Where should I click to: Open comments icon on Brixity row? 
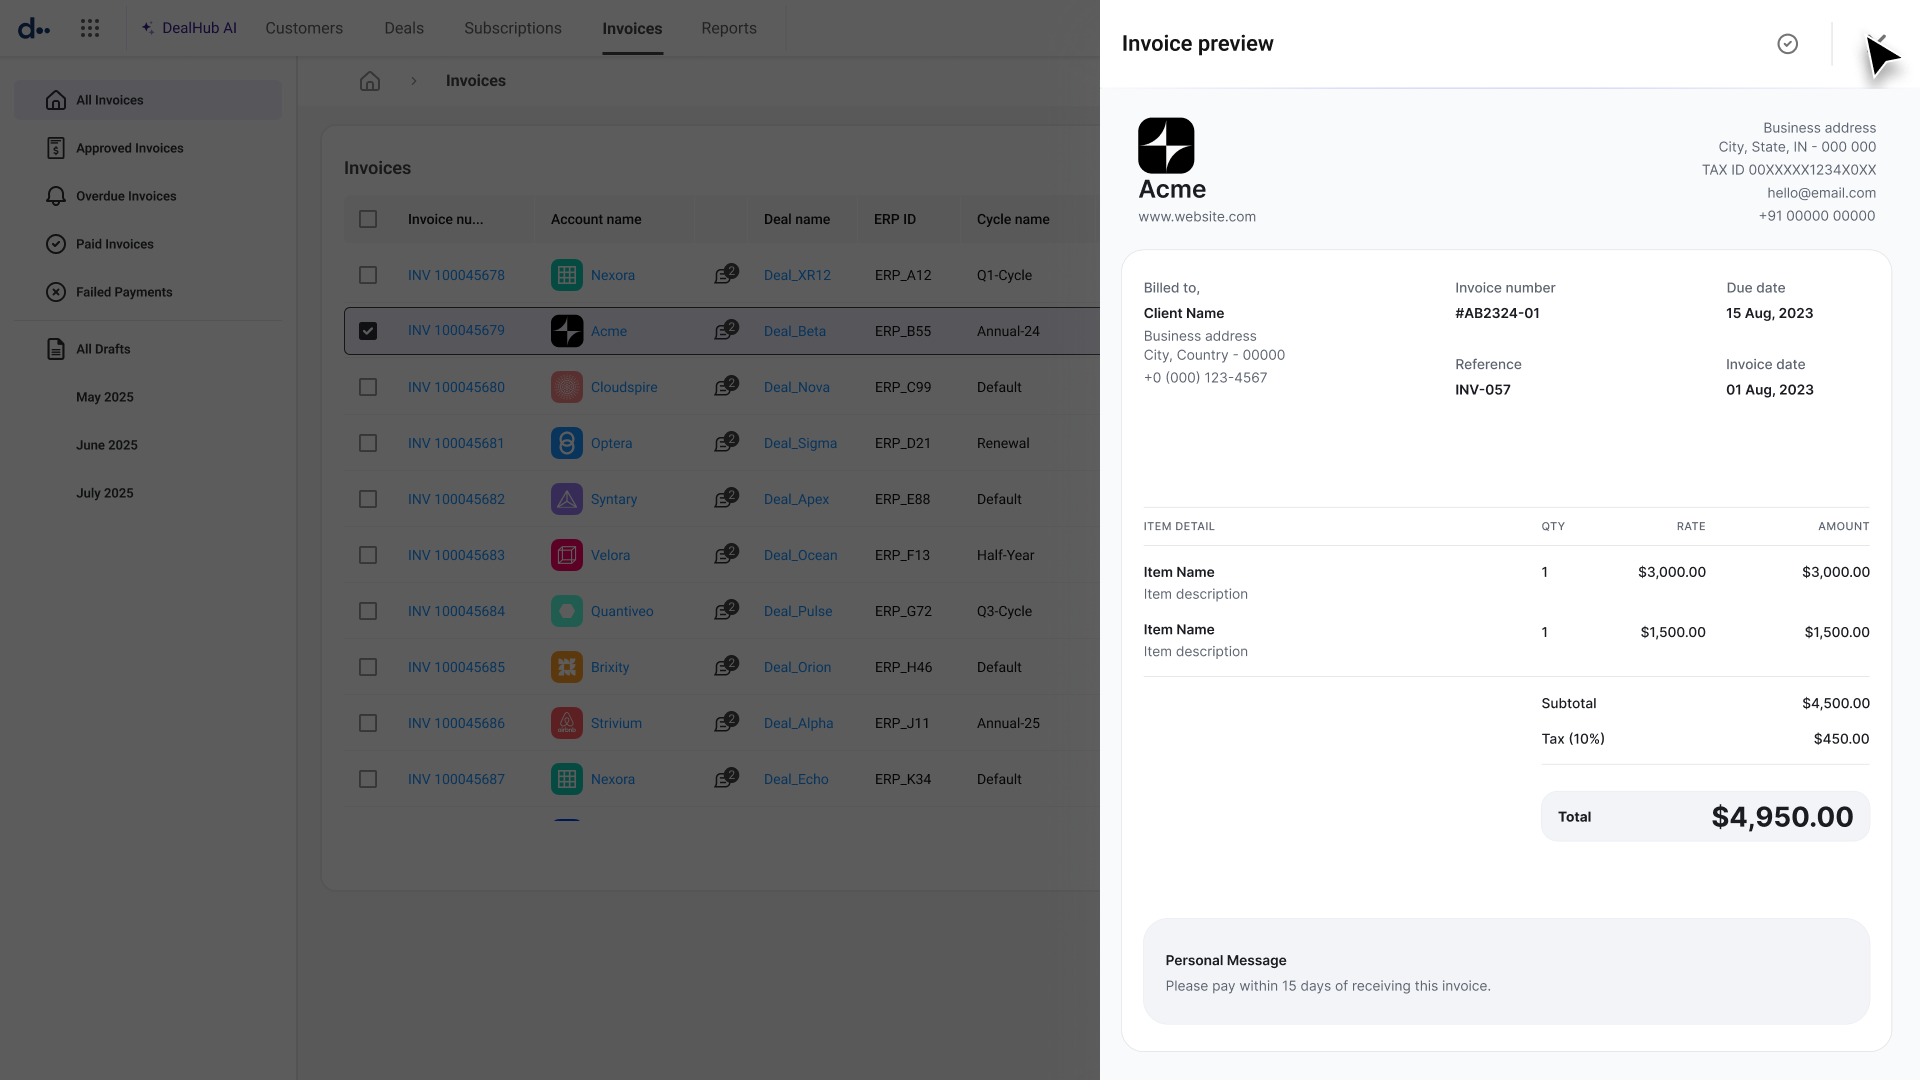(x=725, y=667)
